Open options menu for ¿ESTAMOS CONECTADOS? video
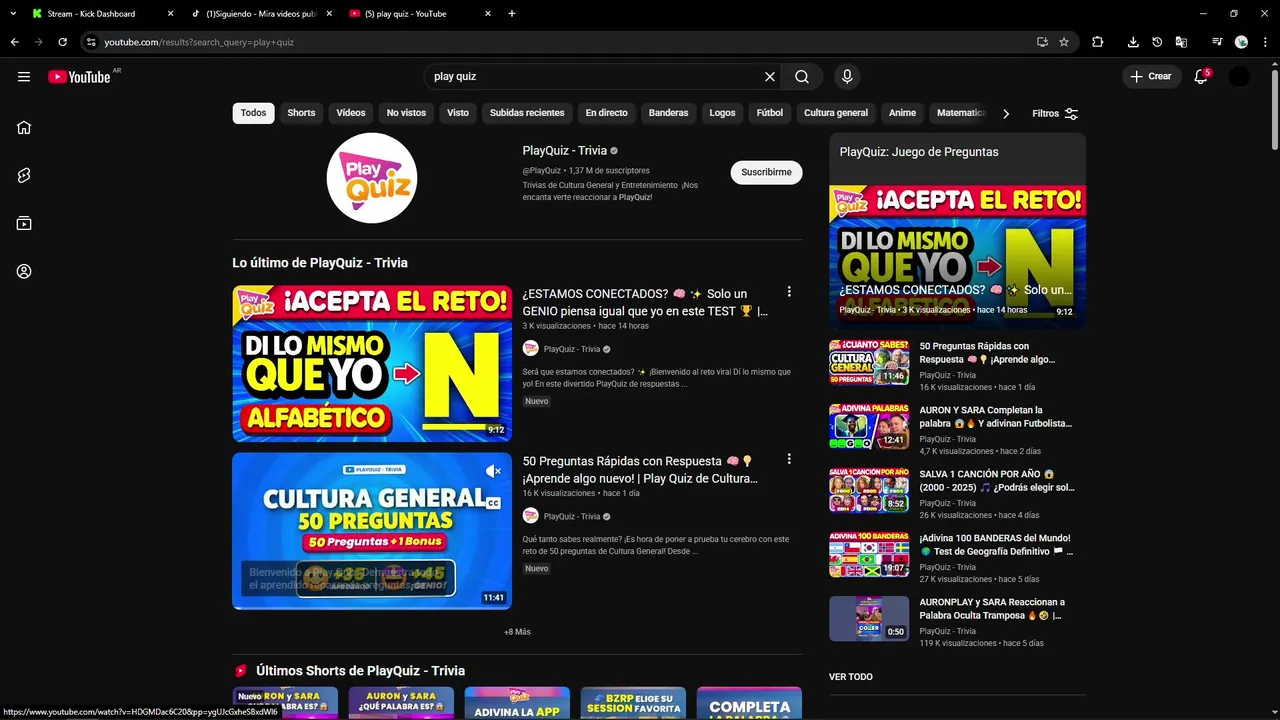Image resolution: width=1280 pixels, height=720 pixels. point(789,292)
